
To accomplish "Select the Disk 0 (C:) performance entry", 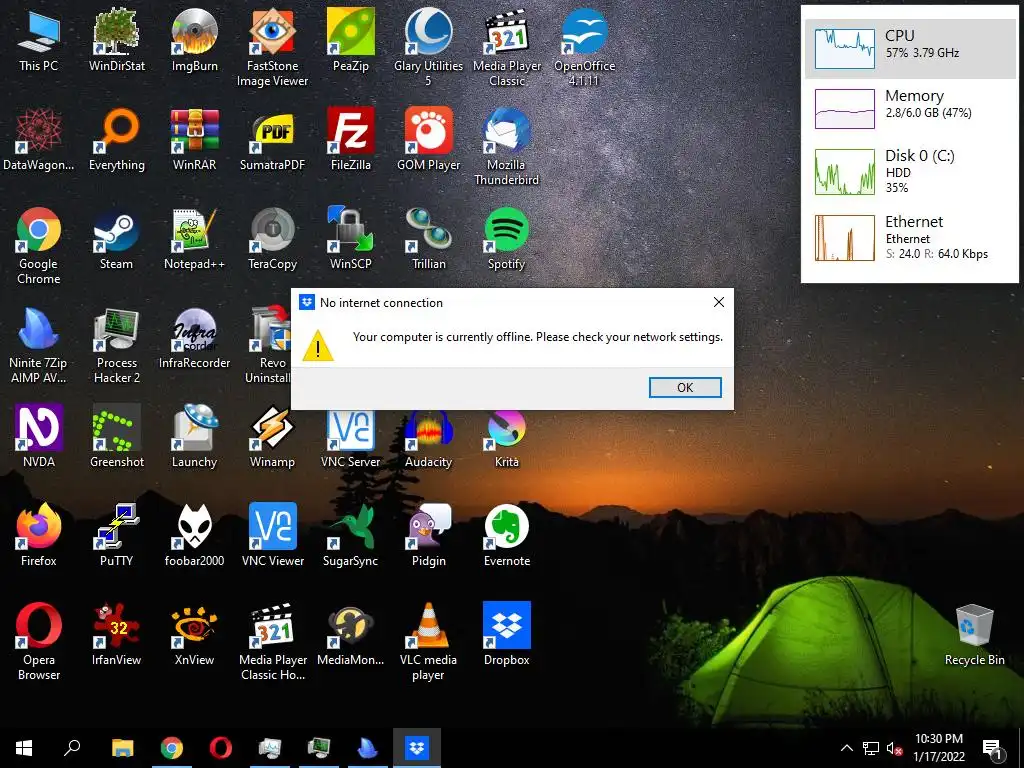I will (910, 172).
